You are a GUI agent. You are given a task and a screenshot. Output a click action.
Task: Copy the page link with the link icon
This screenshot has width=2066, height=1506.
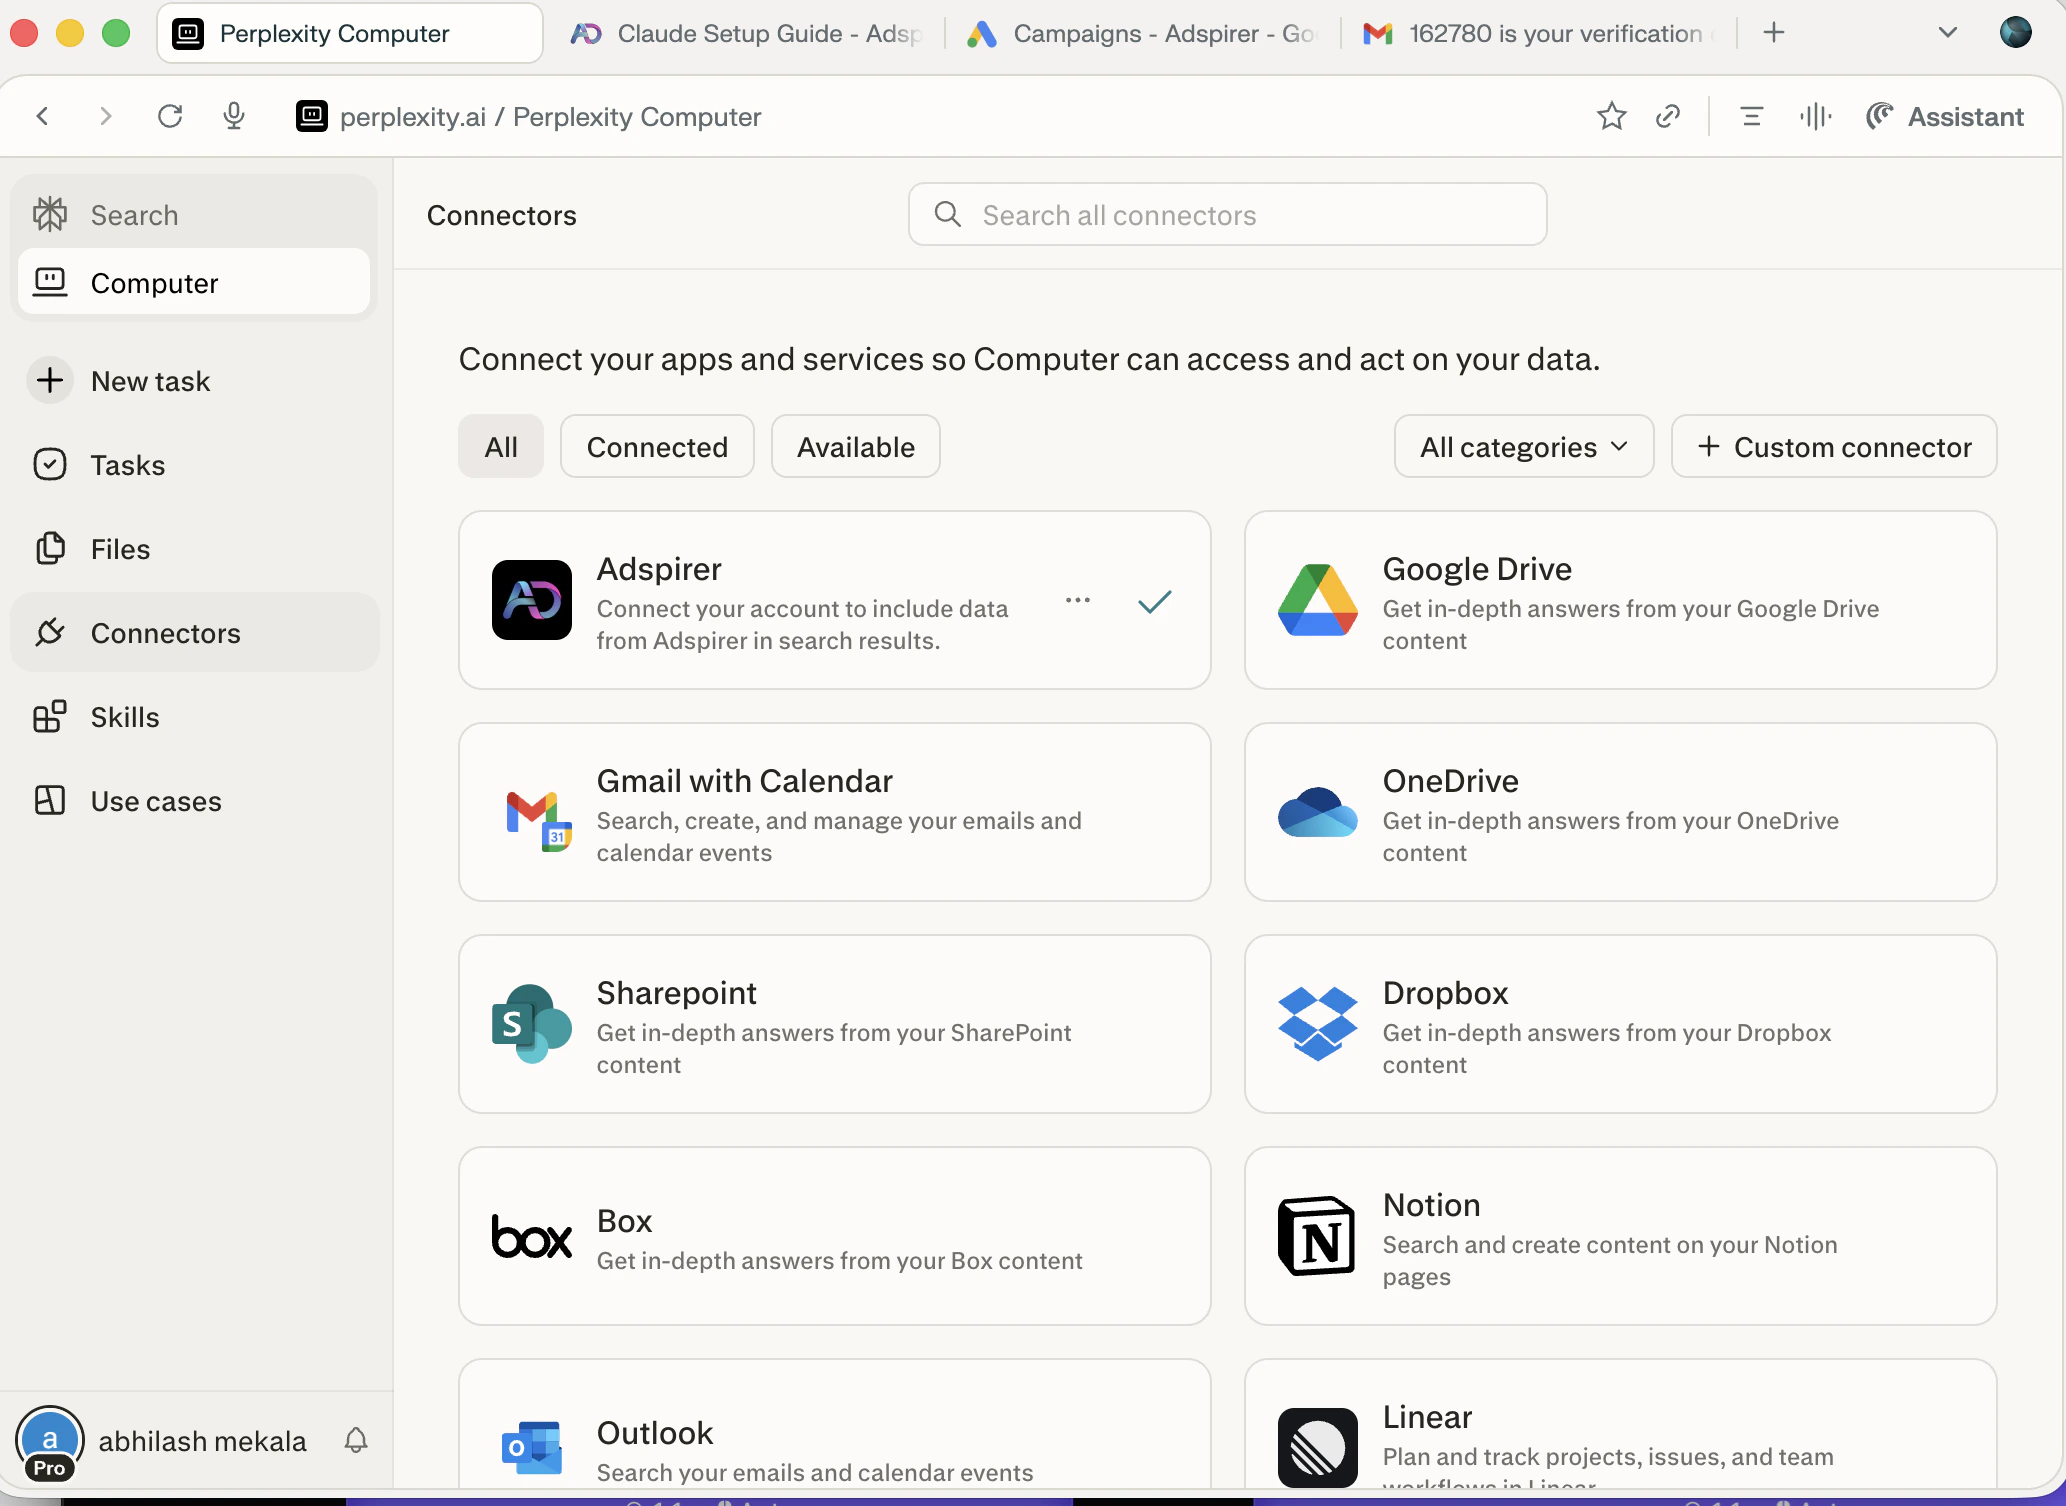coord(1667,116)
